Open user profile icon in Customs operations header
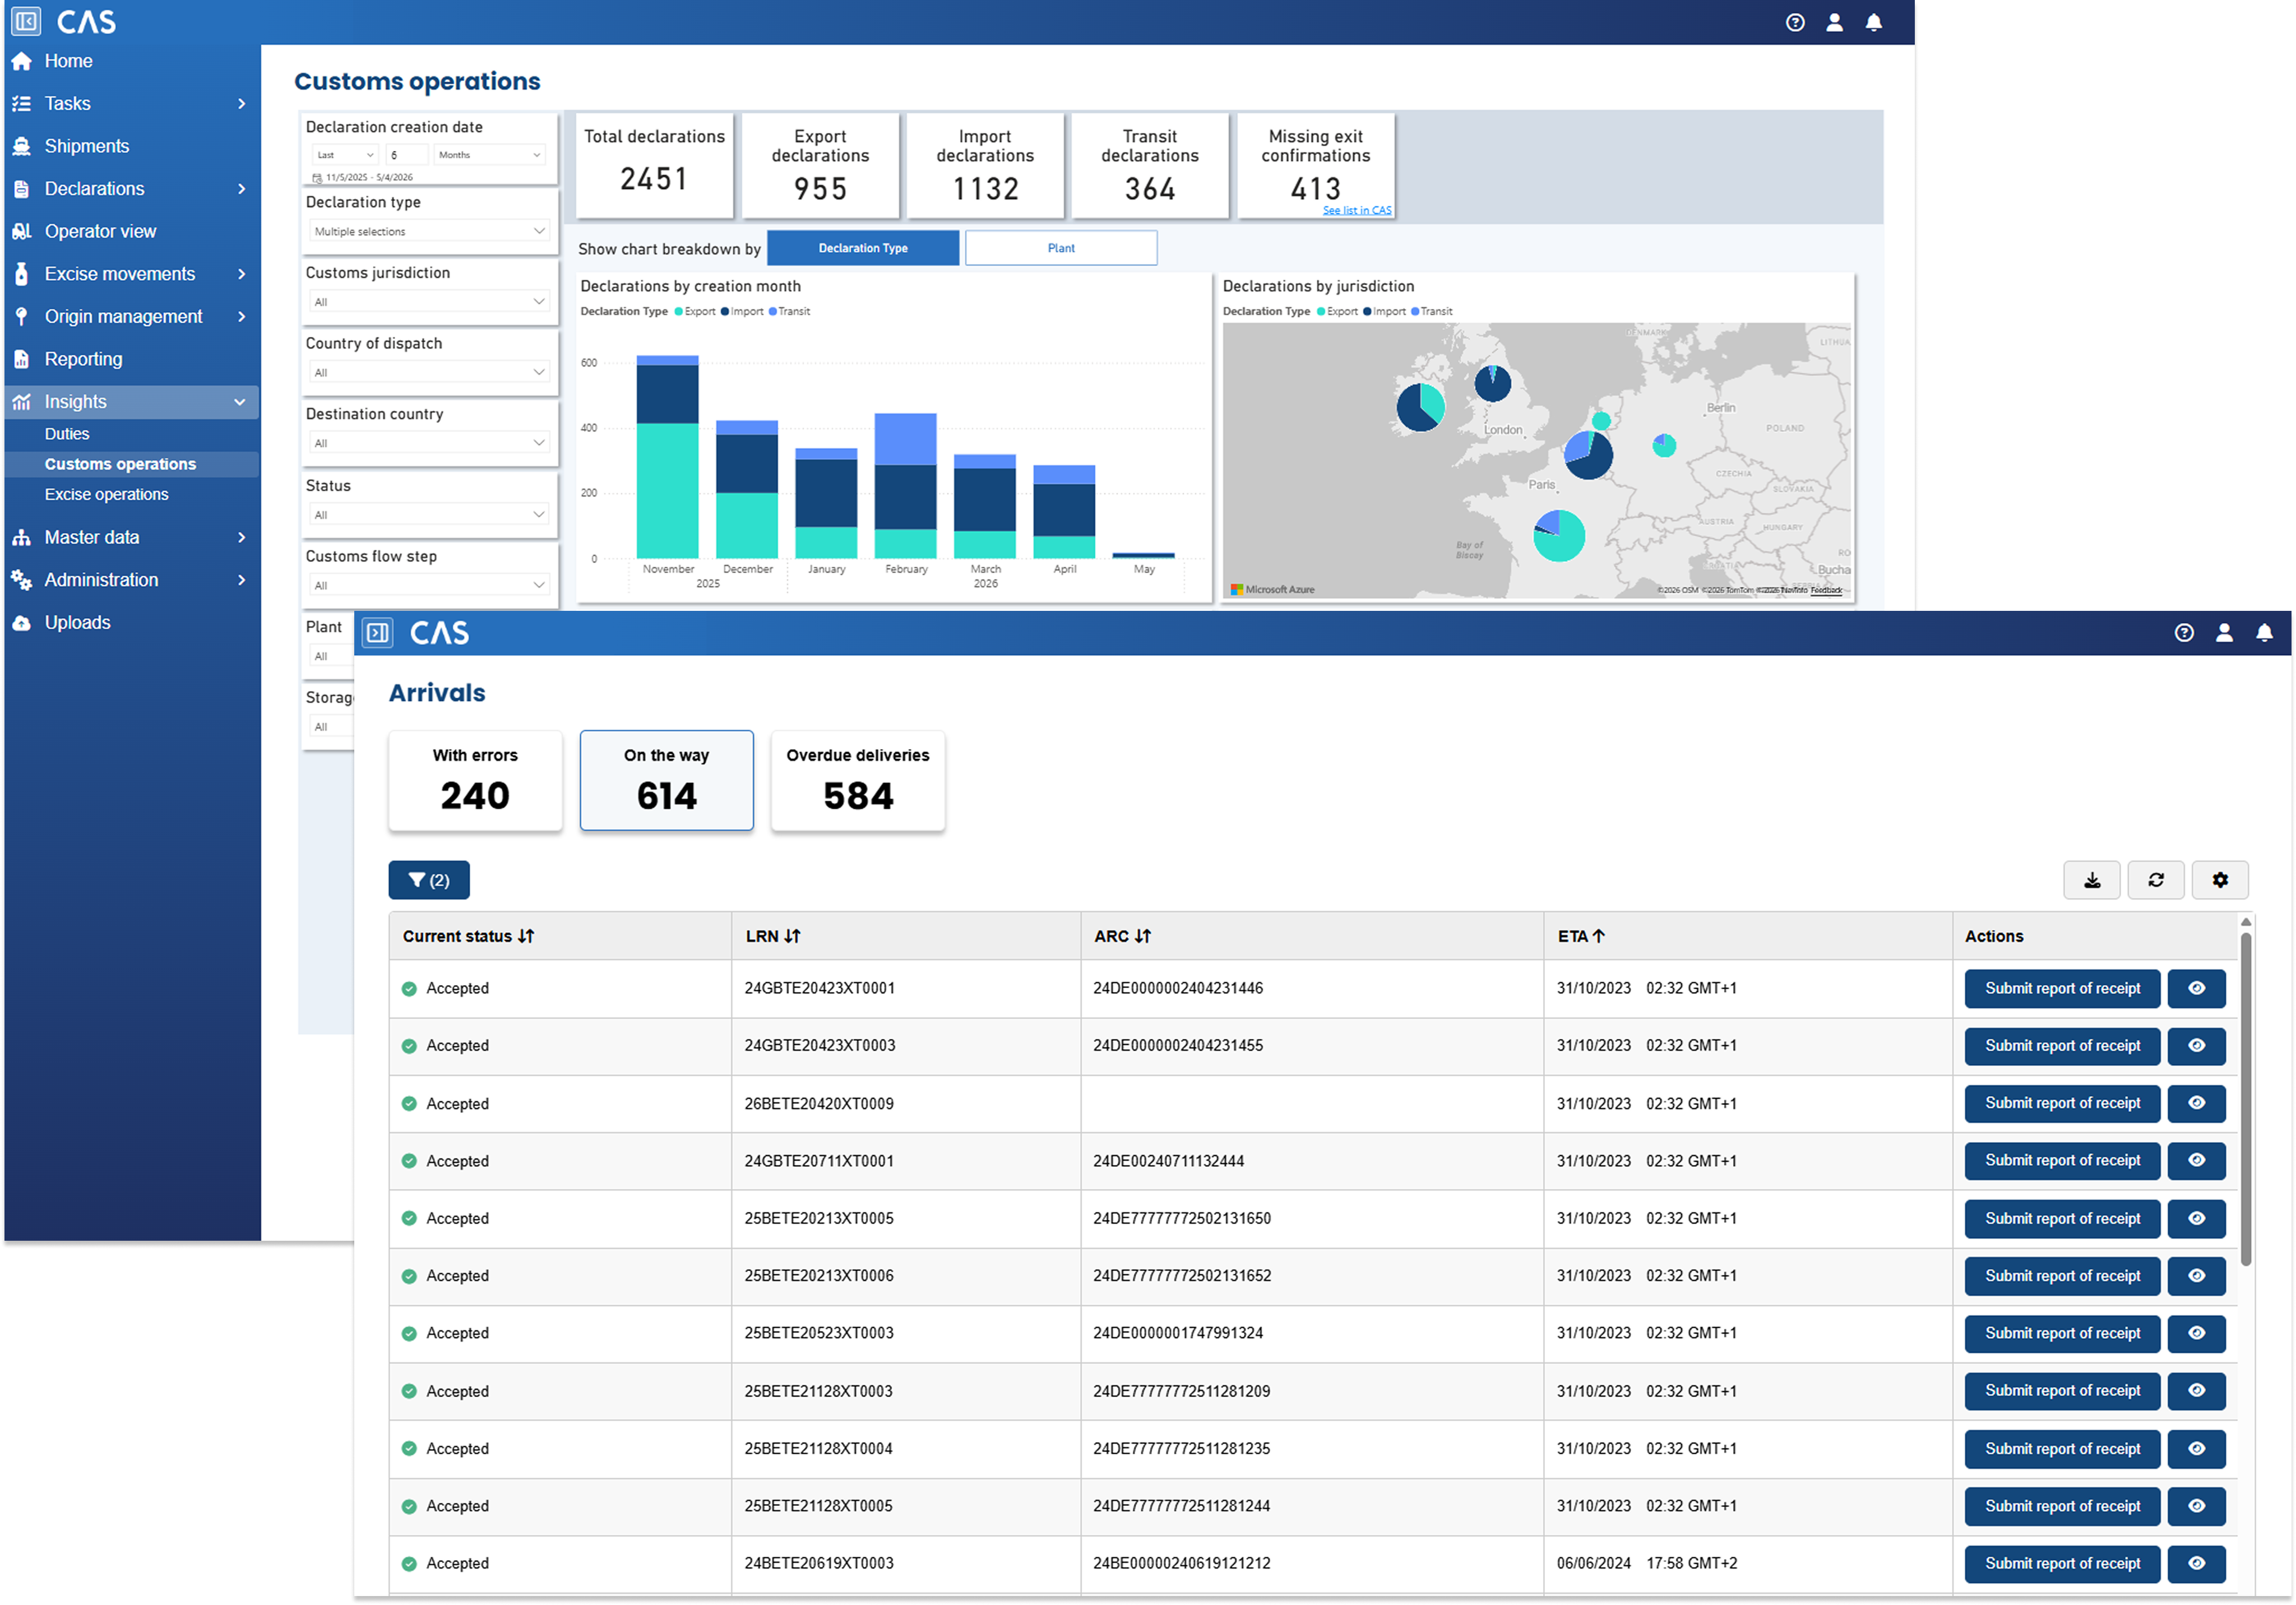Viewport: 2296px width, 1605px height. click(x=1834, y=22)
